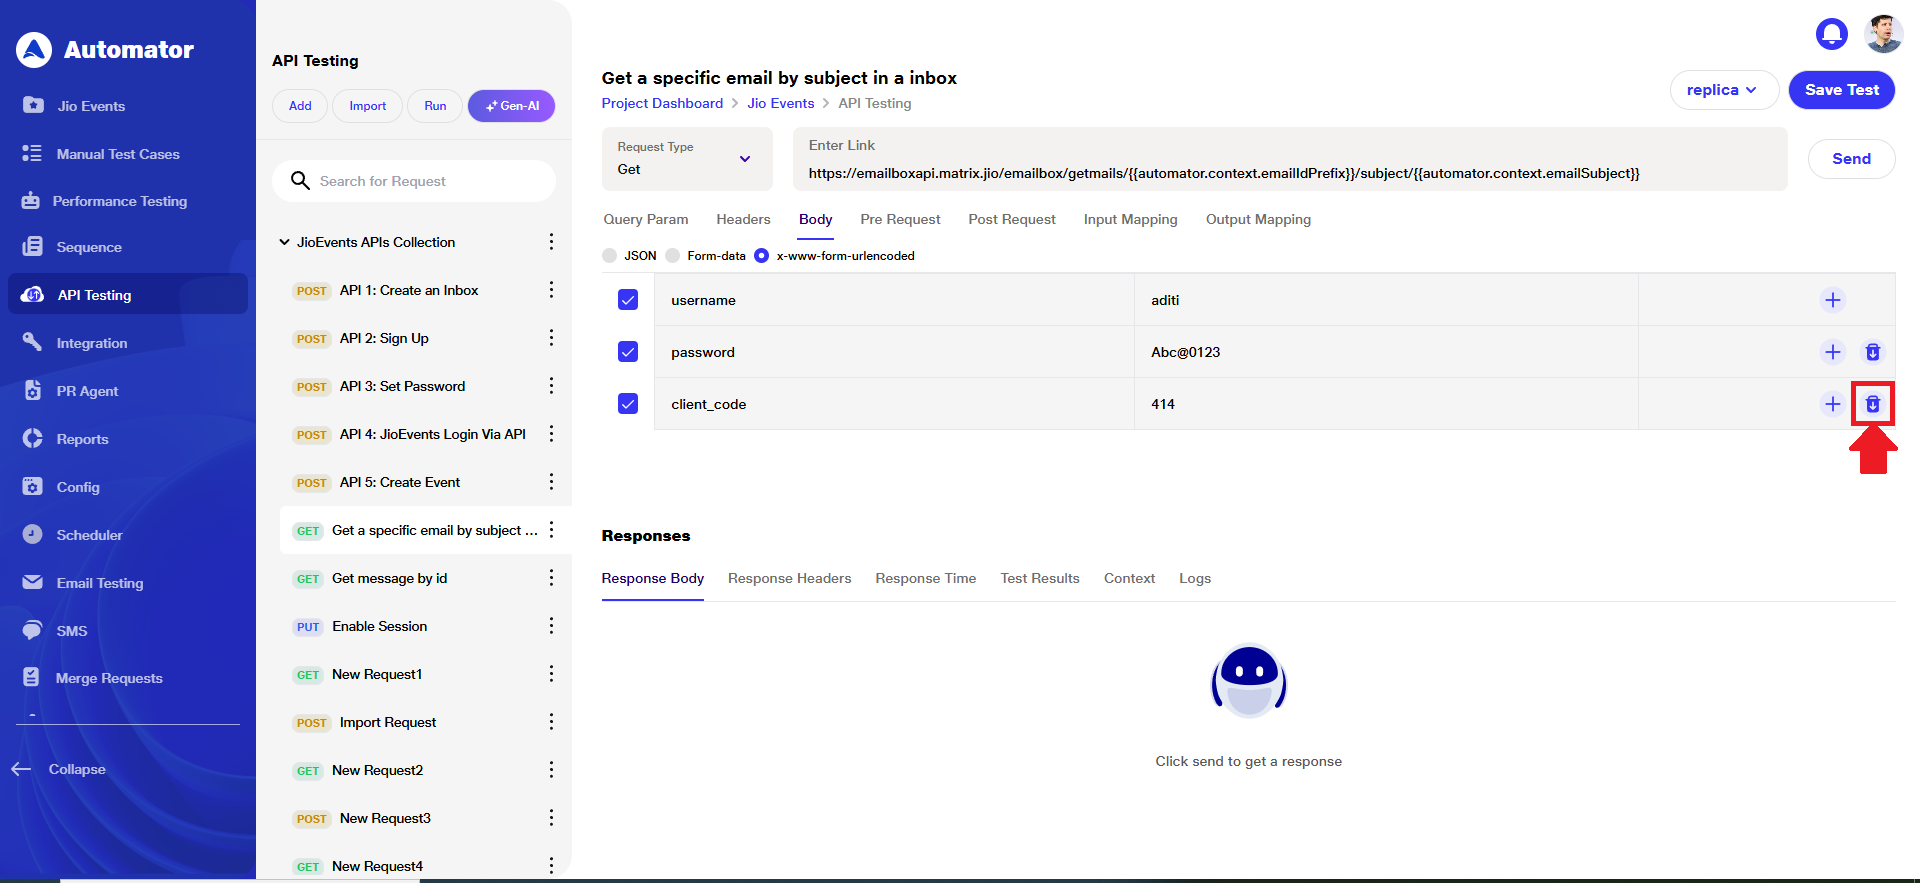Open the Request Type dropdown
The image size is (1920, 883).
point(686,159)
